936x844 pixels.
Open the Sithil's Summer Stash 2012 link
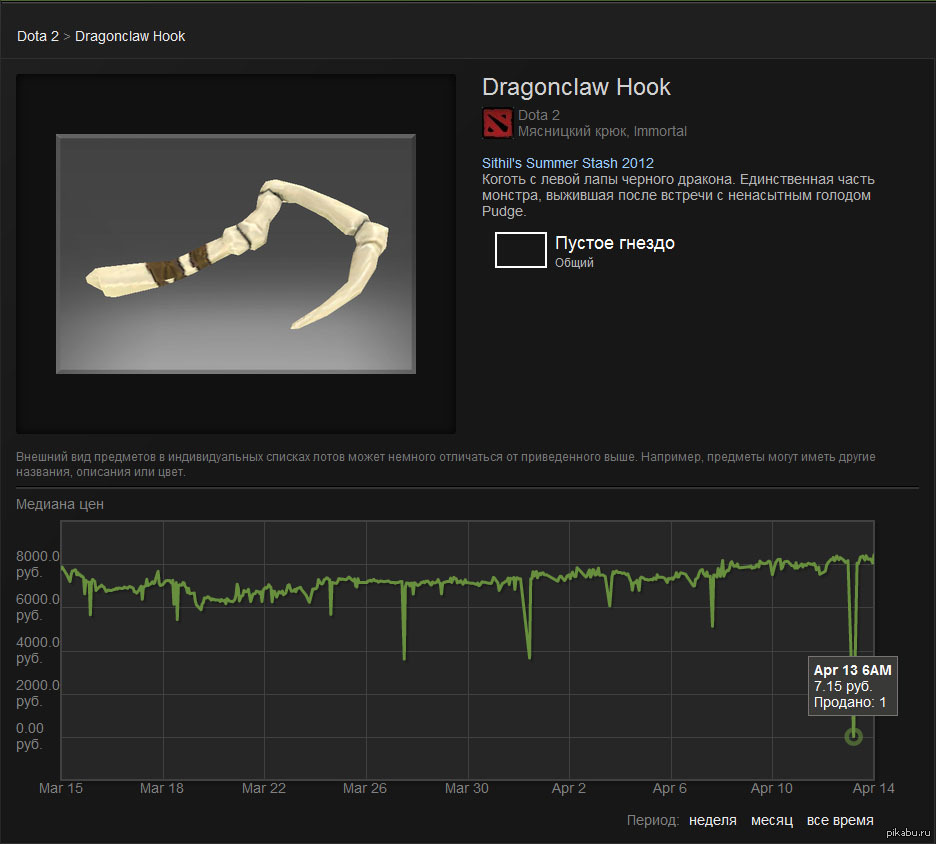click(x=567, y=162)
